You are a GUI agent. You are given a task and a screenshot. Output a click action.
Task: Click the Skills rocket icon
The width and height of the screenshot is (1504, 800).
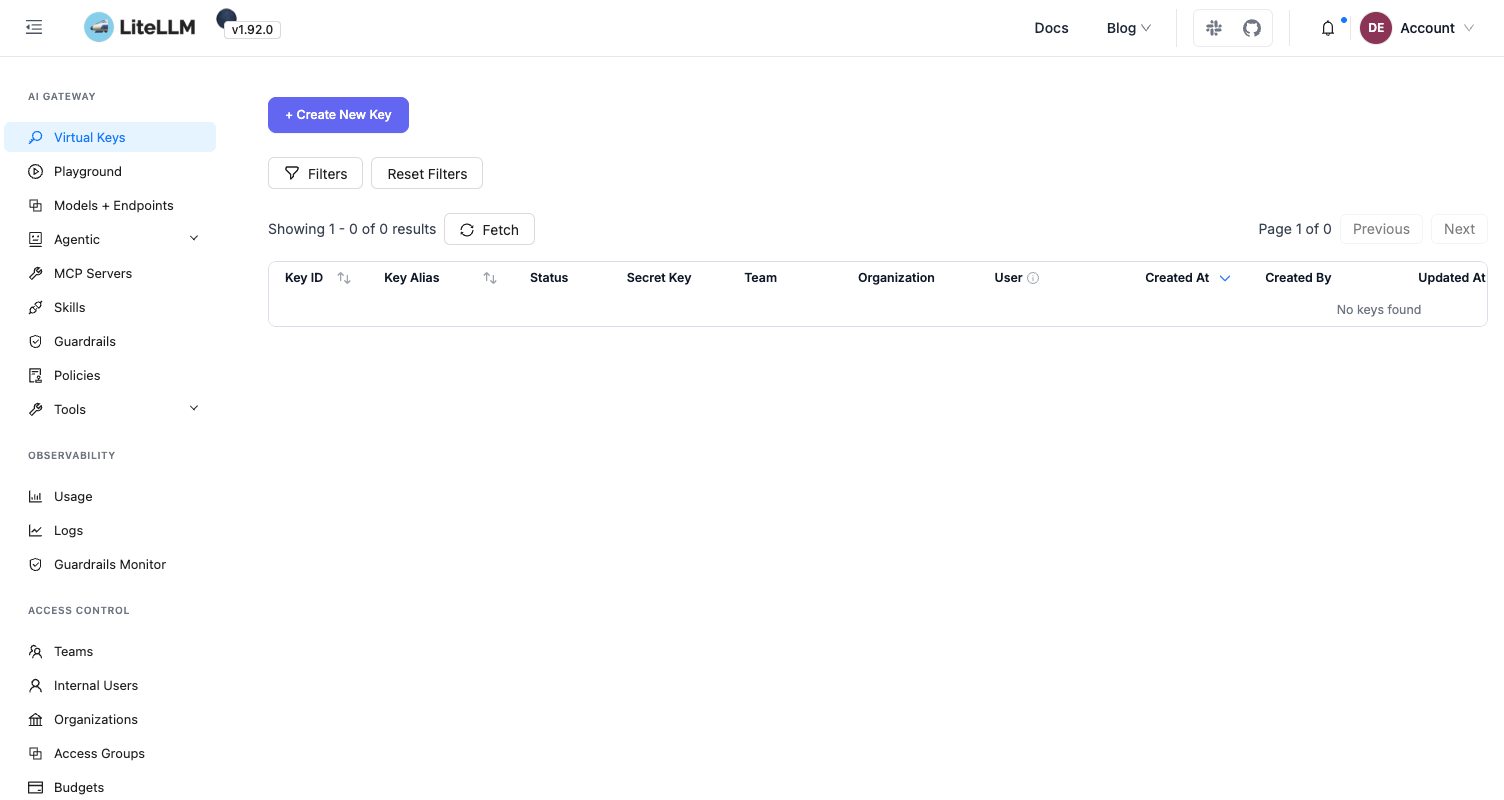click(x=36, y=308)
